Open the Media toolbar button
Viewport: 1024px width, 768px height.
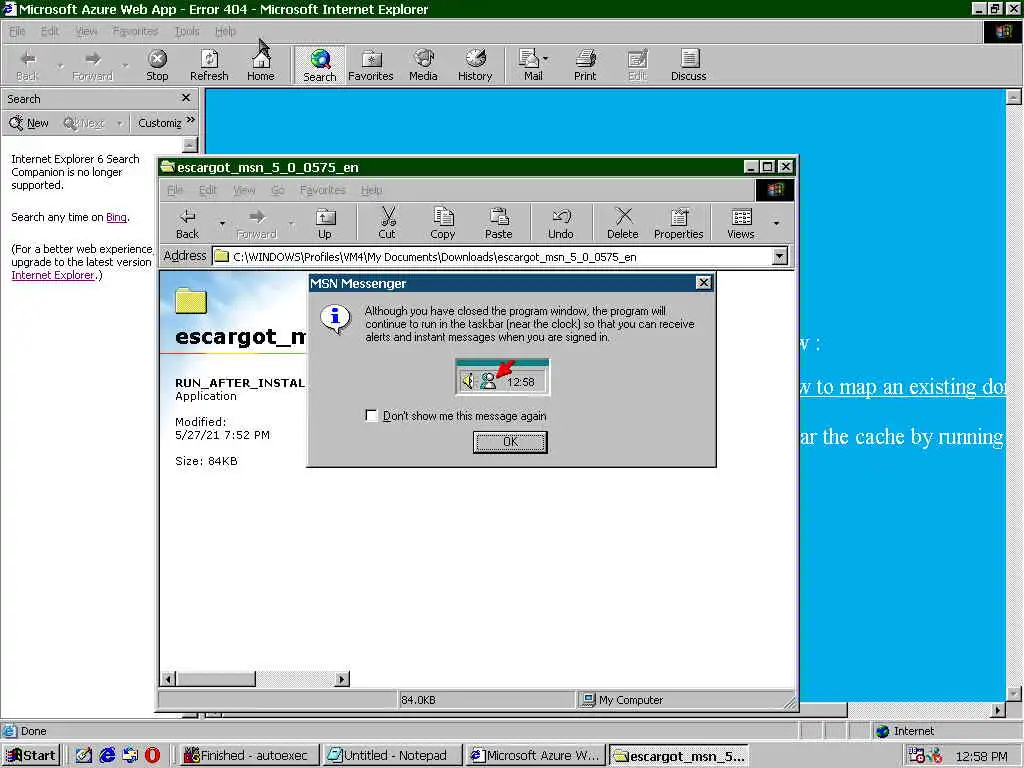click(x=423, y=65)
